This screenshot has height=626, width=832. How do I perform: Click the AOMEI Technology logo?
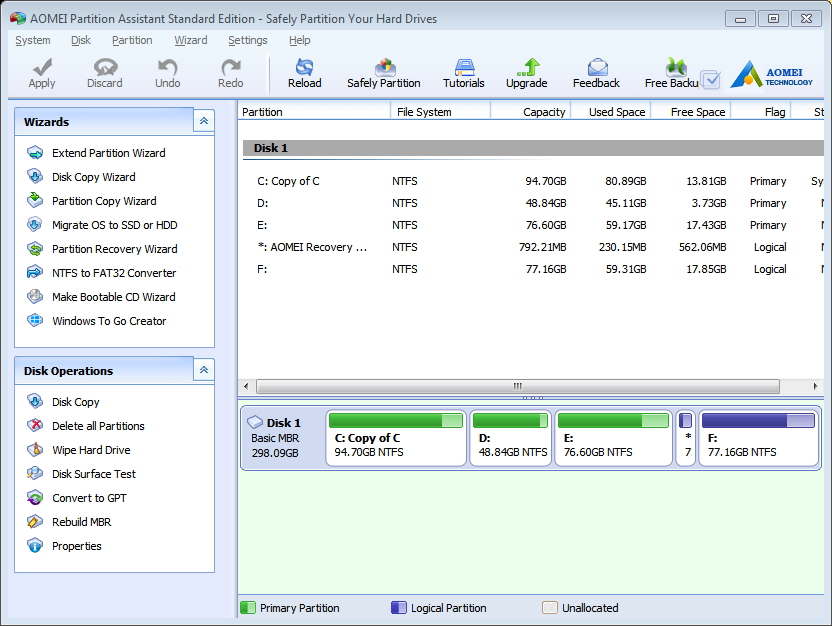(771, 74)
